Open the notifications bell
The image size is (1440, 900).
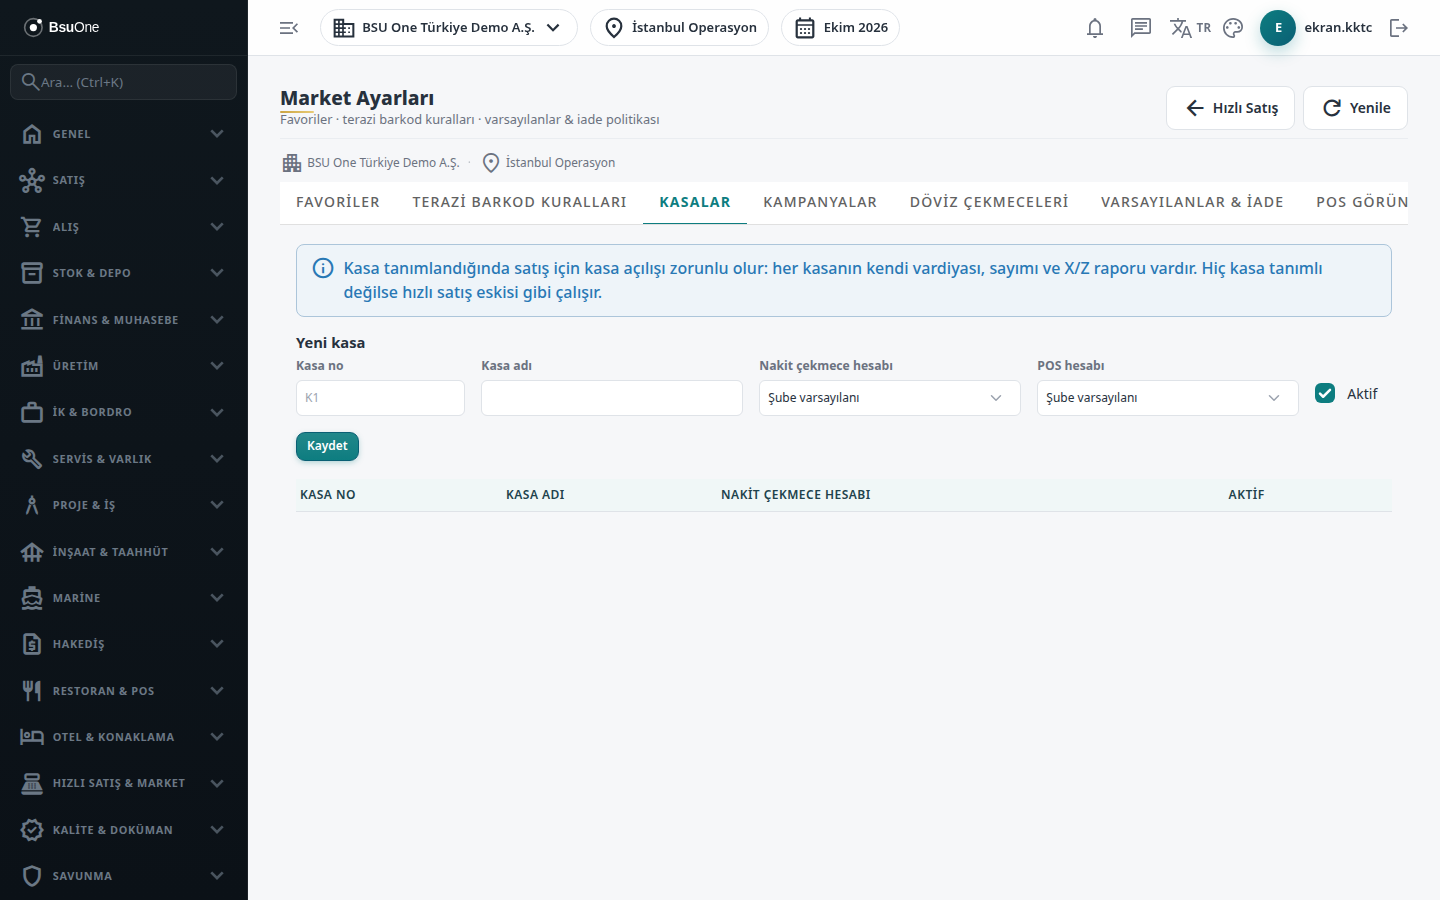(x=1095, y=28)
